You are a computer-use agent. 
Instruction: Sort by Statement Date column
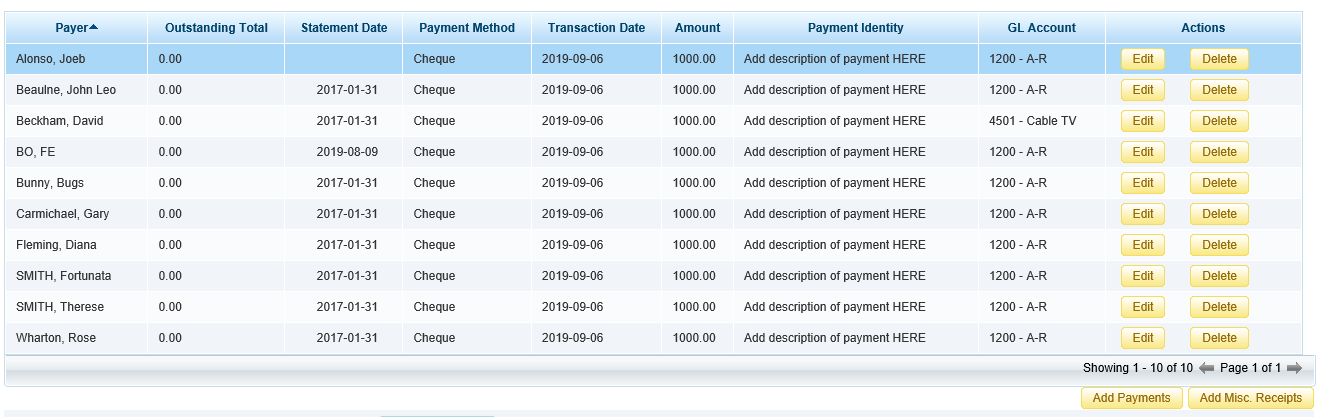[x=344, y=28]
